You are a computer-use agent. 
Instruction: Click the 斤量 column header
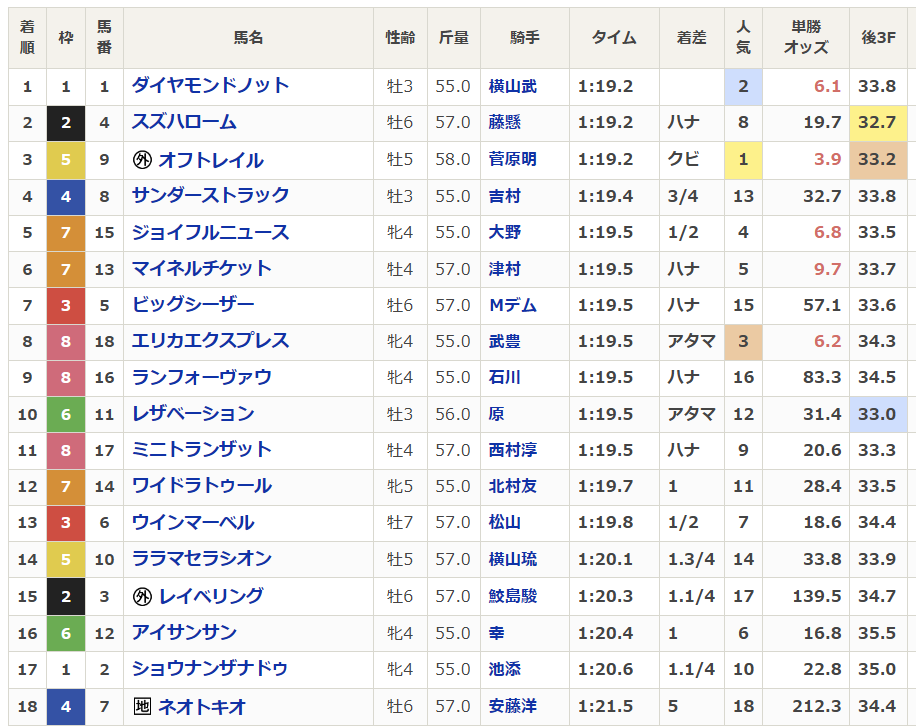(x=454, y=37)
